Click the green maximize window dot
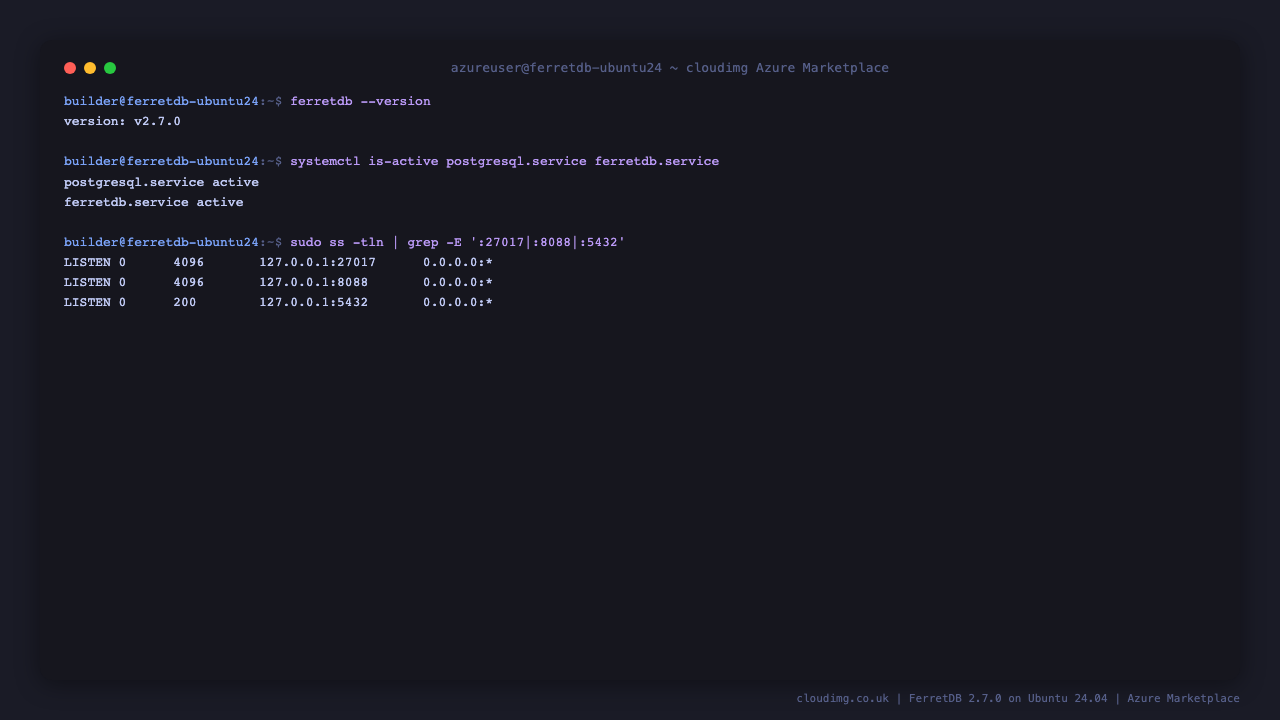 (x=110, y=68)
